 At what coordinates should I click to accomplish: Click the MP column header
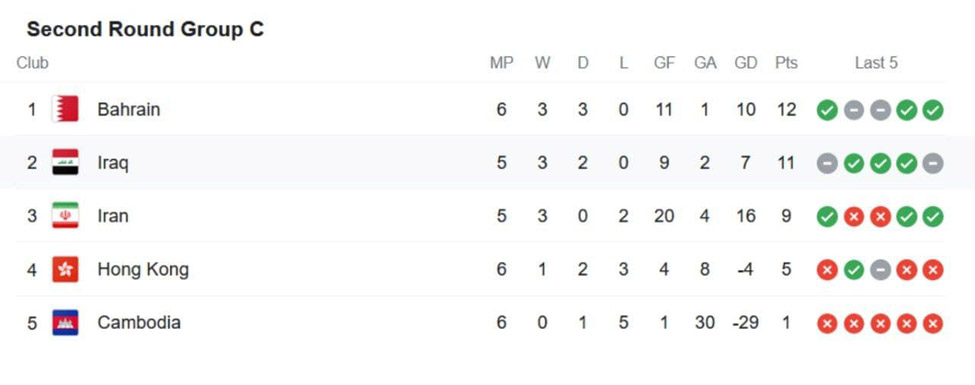501,63
